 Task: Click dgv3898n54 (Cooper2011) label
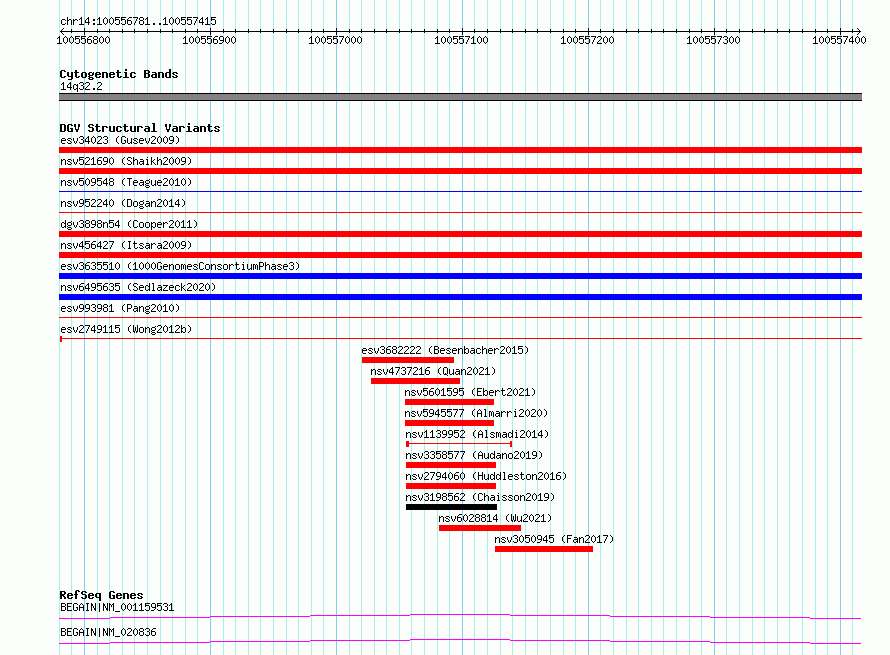(x=129, y=224)
